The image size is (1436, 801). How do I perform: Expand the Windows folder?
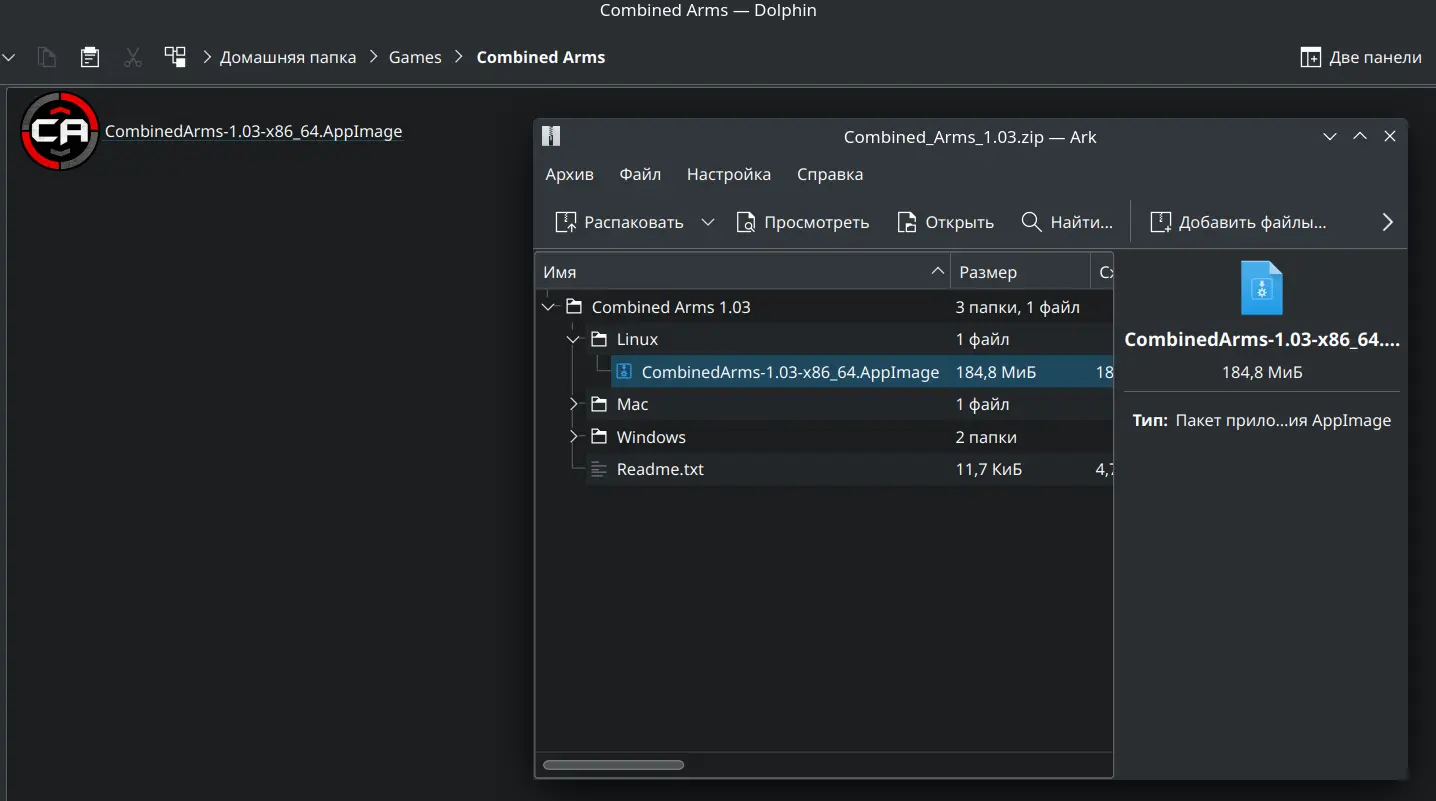(573, 437)
